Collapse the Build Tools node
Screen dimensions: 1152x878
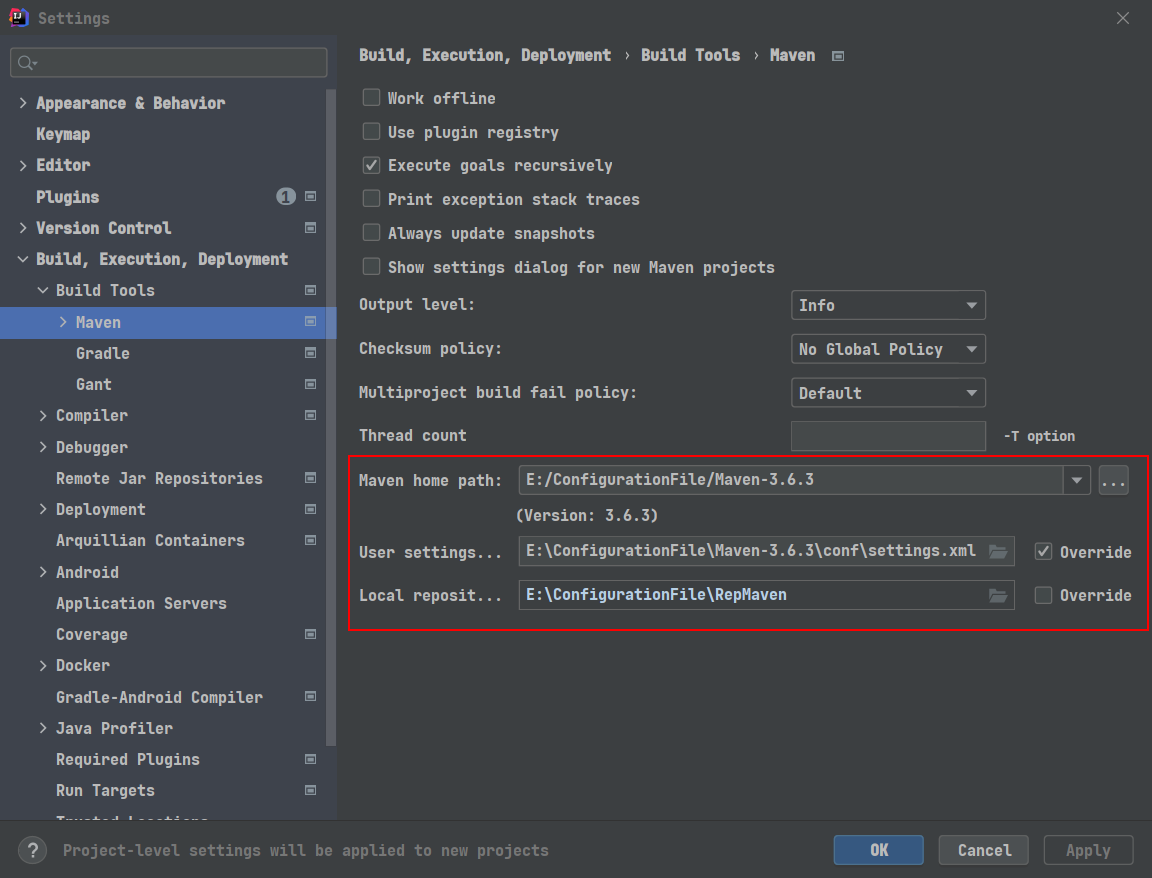43,290
